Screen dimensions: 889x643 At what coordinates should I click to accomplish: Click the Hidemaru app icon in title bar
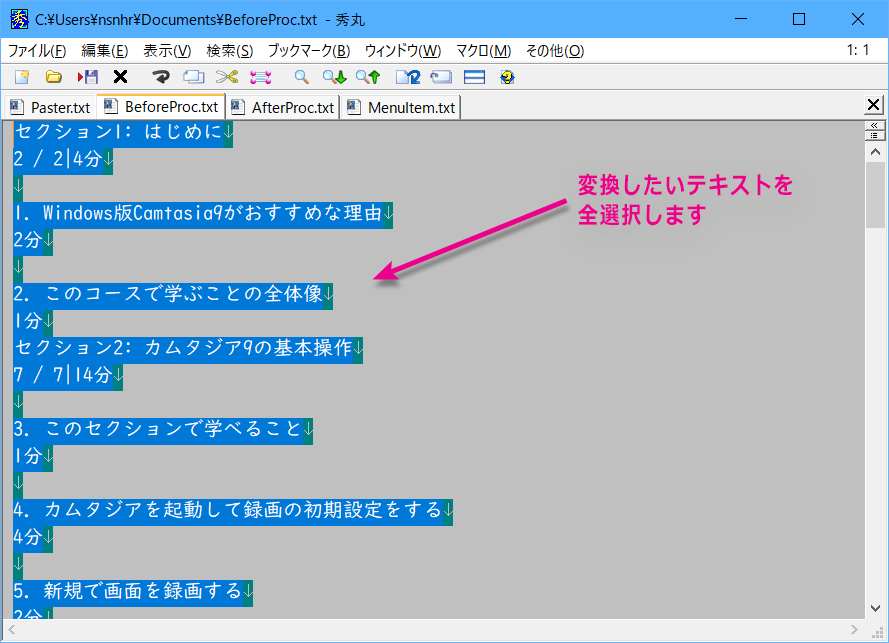19,19
